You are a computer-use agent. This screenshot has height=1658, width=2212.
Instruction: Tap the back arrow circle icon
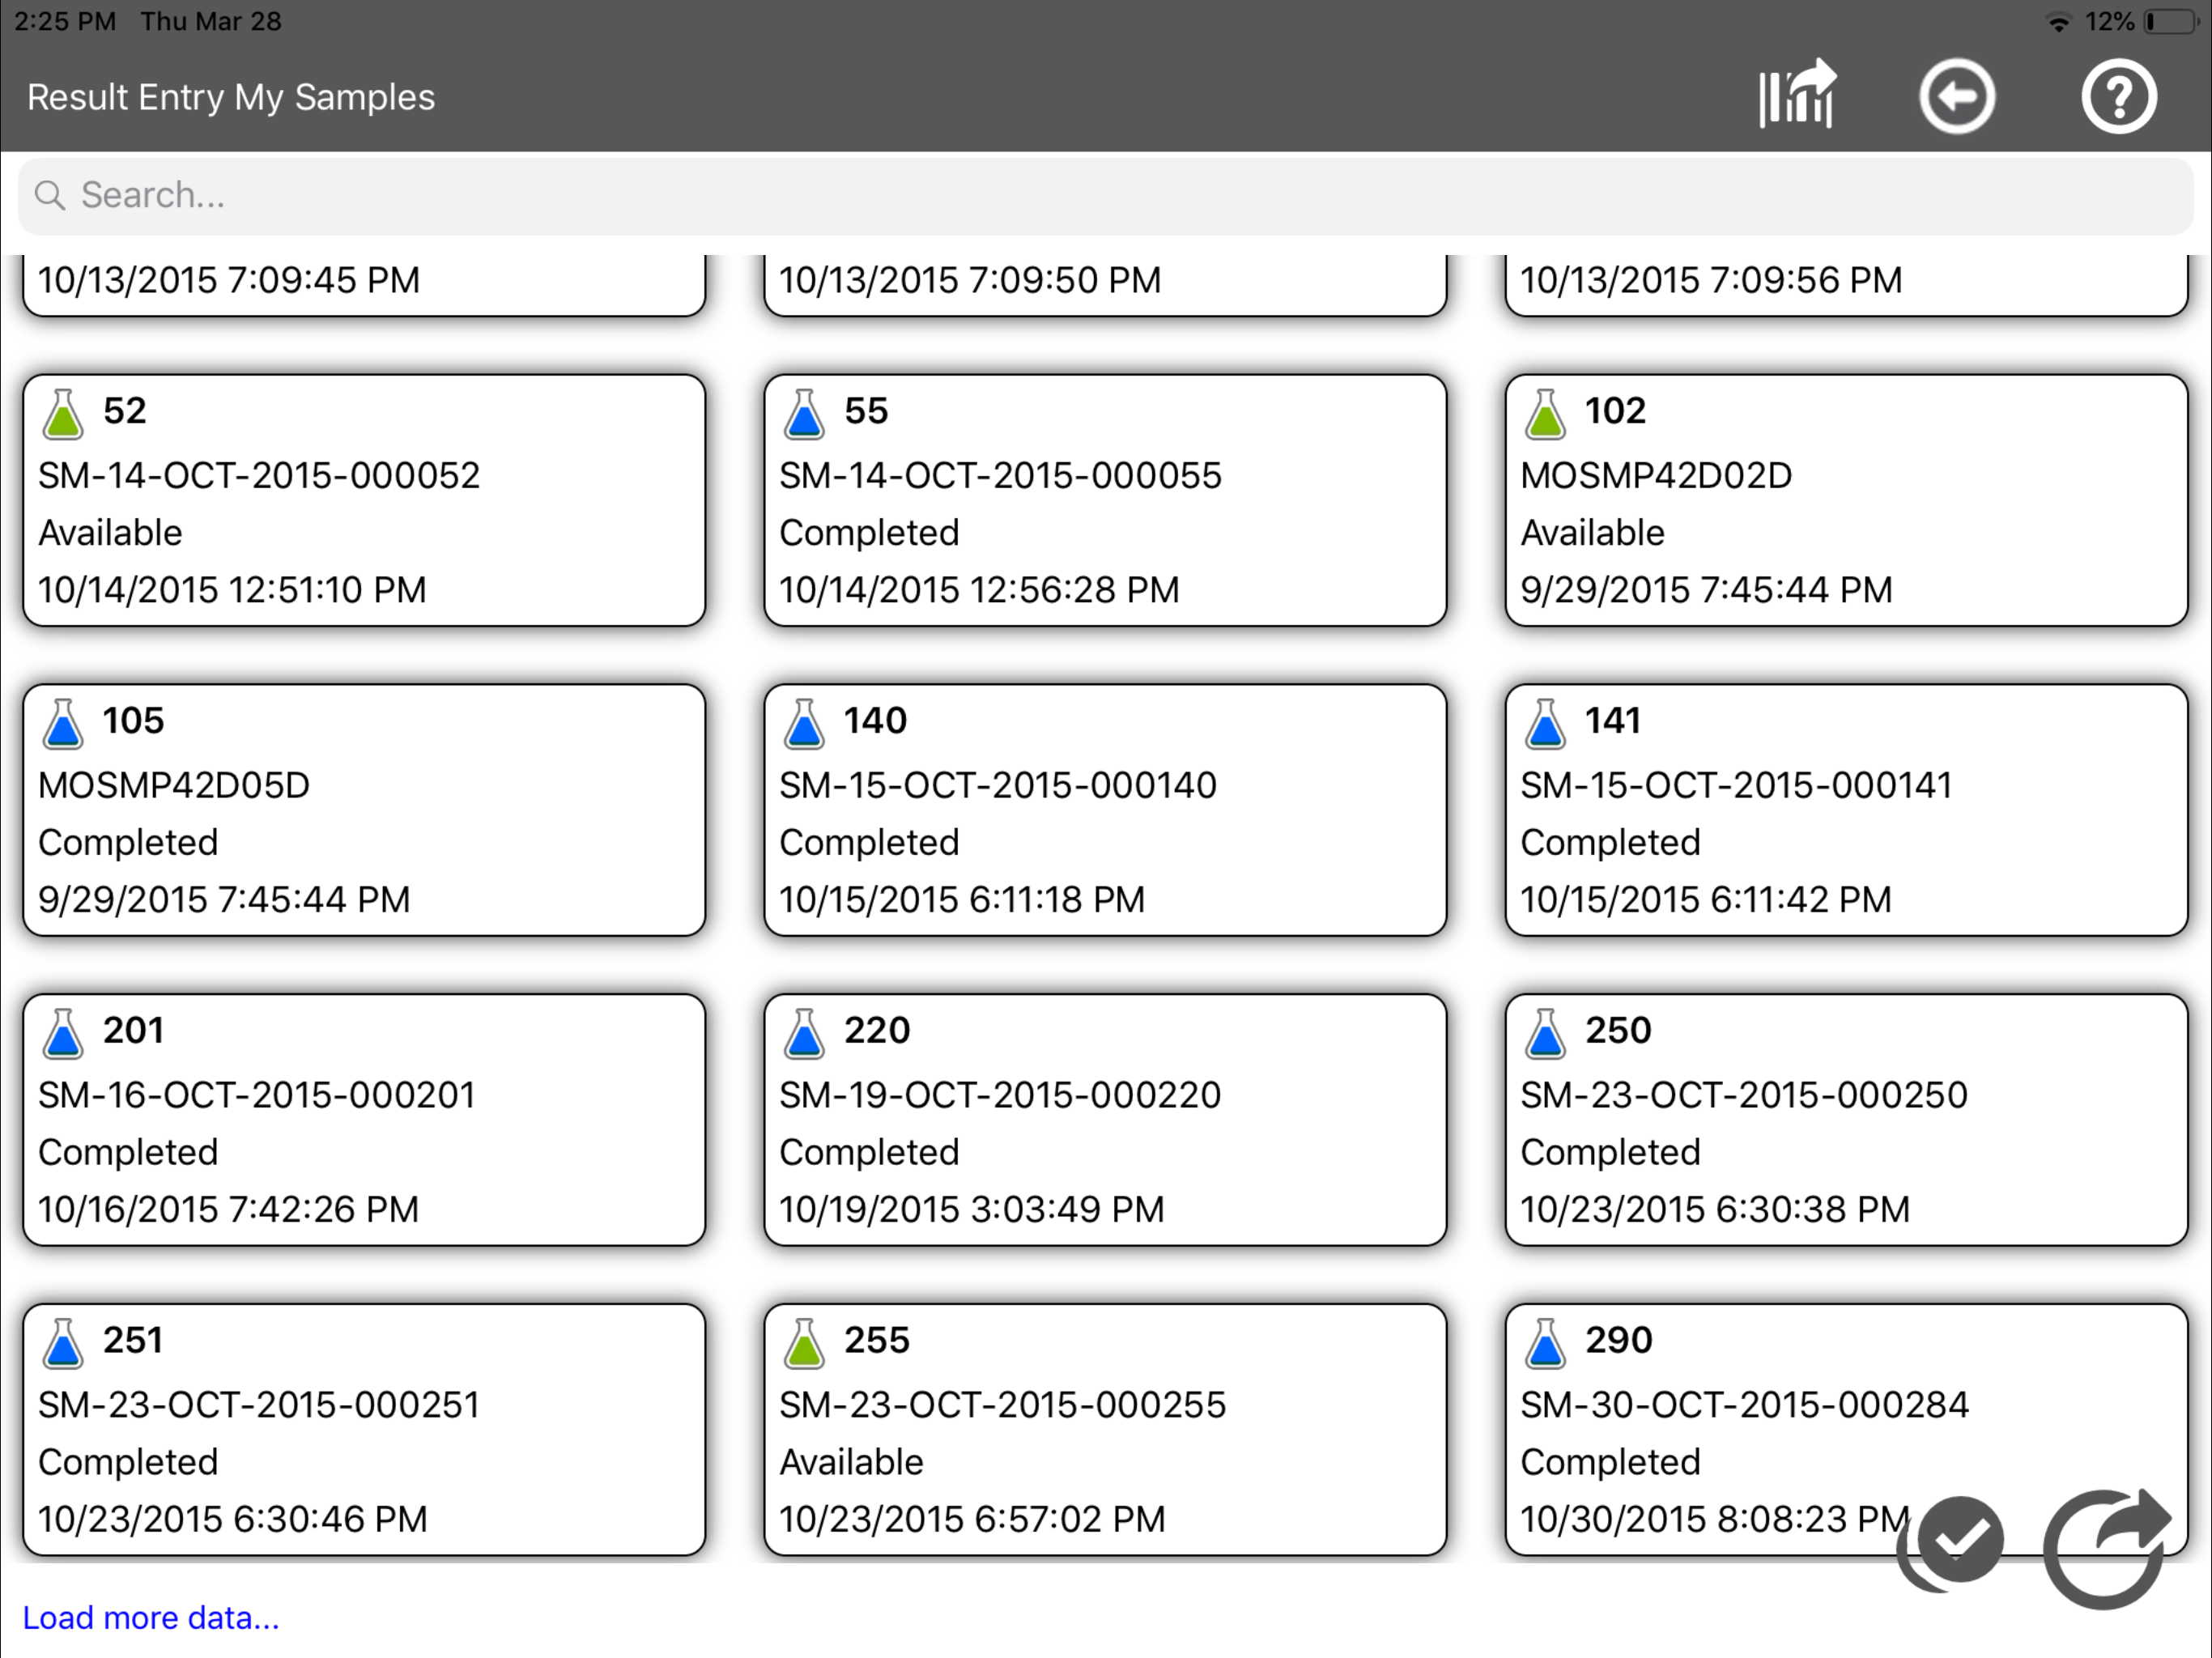1956,96
